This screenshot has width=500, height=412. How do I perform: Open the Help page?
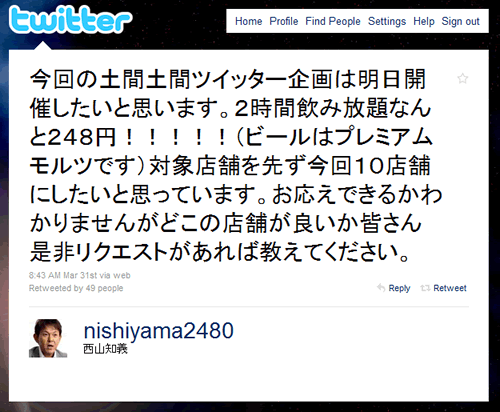click(424, 21)
